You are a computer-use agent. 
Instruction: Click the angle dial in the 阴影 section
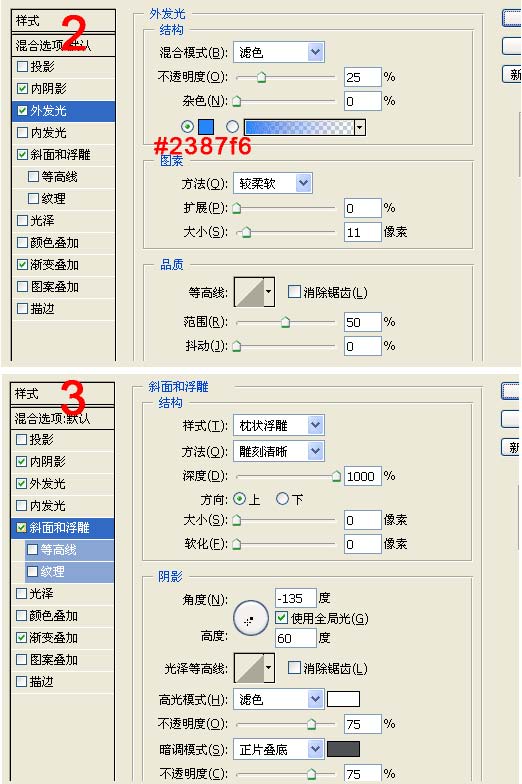pos(250,618)
